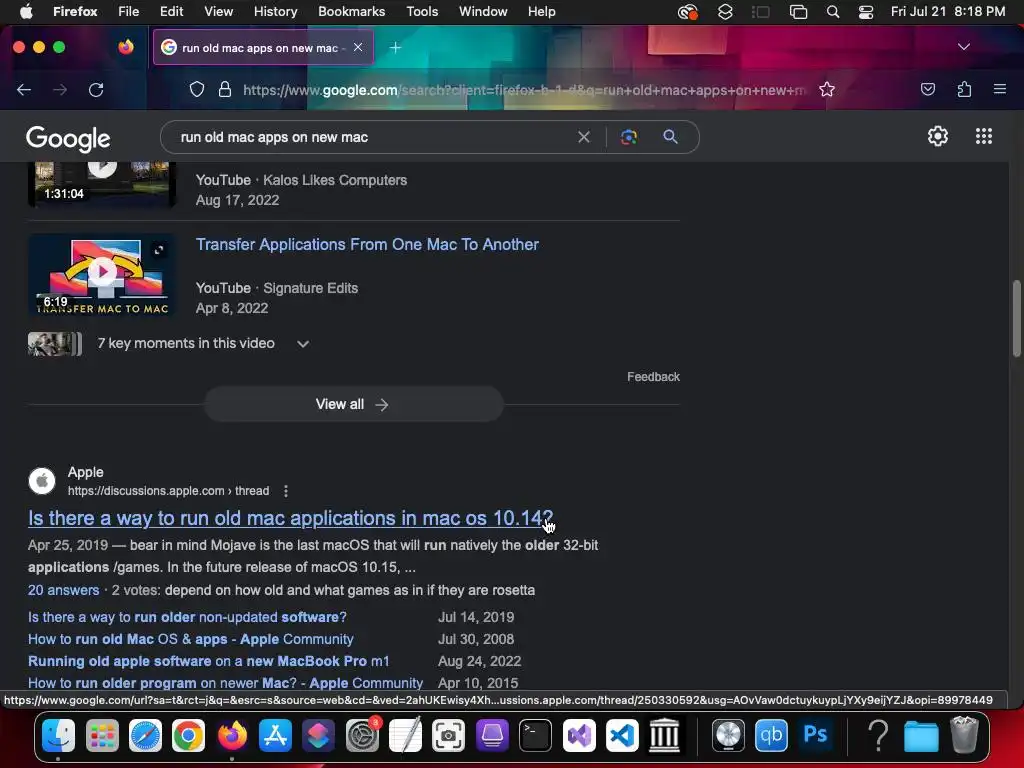Close the current browser tab
1024x768 pixels.
coord(358,47)
